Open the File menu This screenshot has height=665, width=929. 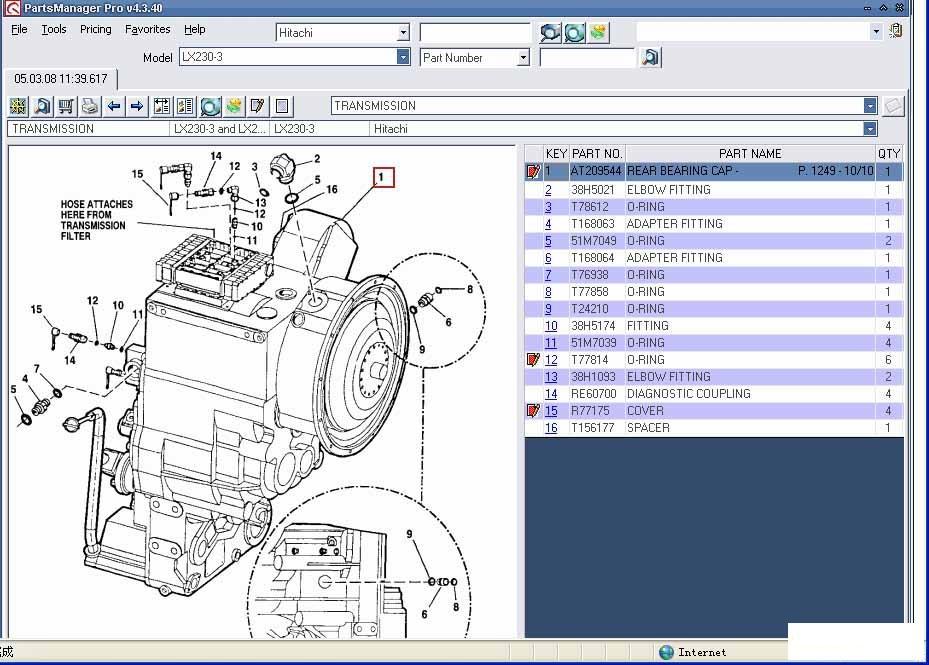19,29
